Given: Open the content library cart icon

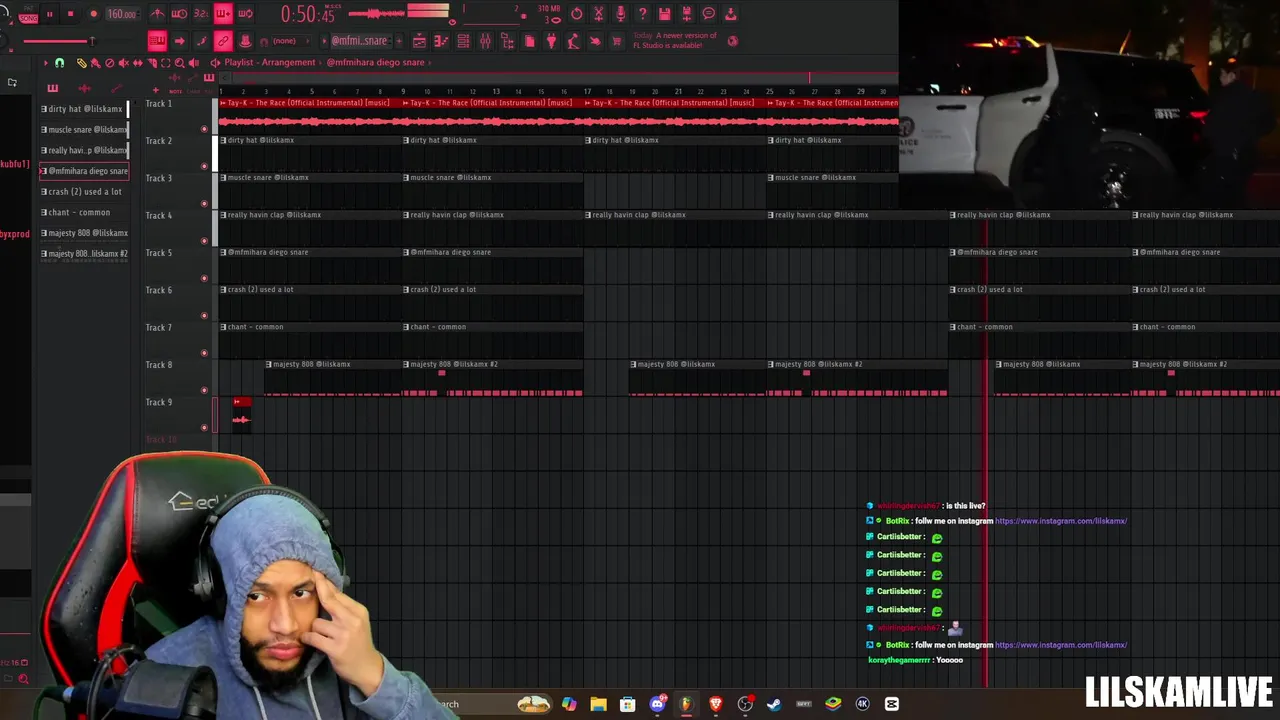Looking at the screenshot, I should click(x=617, y=41).
